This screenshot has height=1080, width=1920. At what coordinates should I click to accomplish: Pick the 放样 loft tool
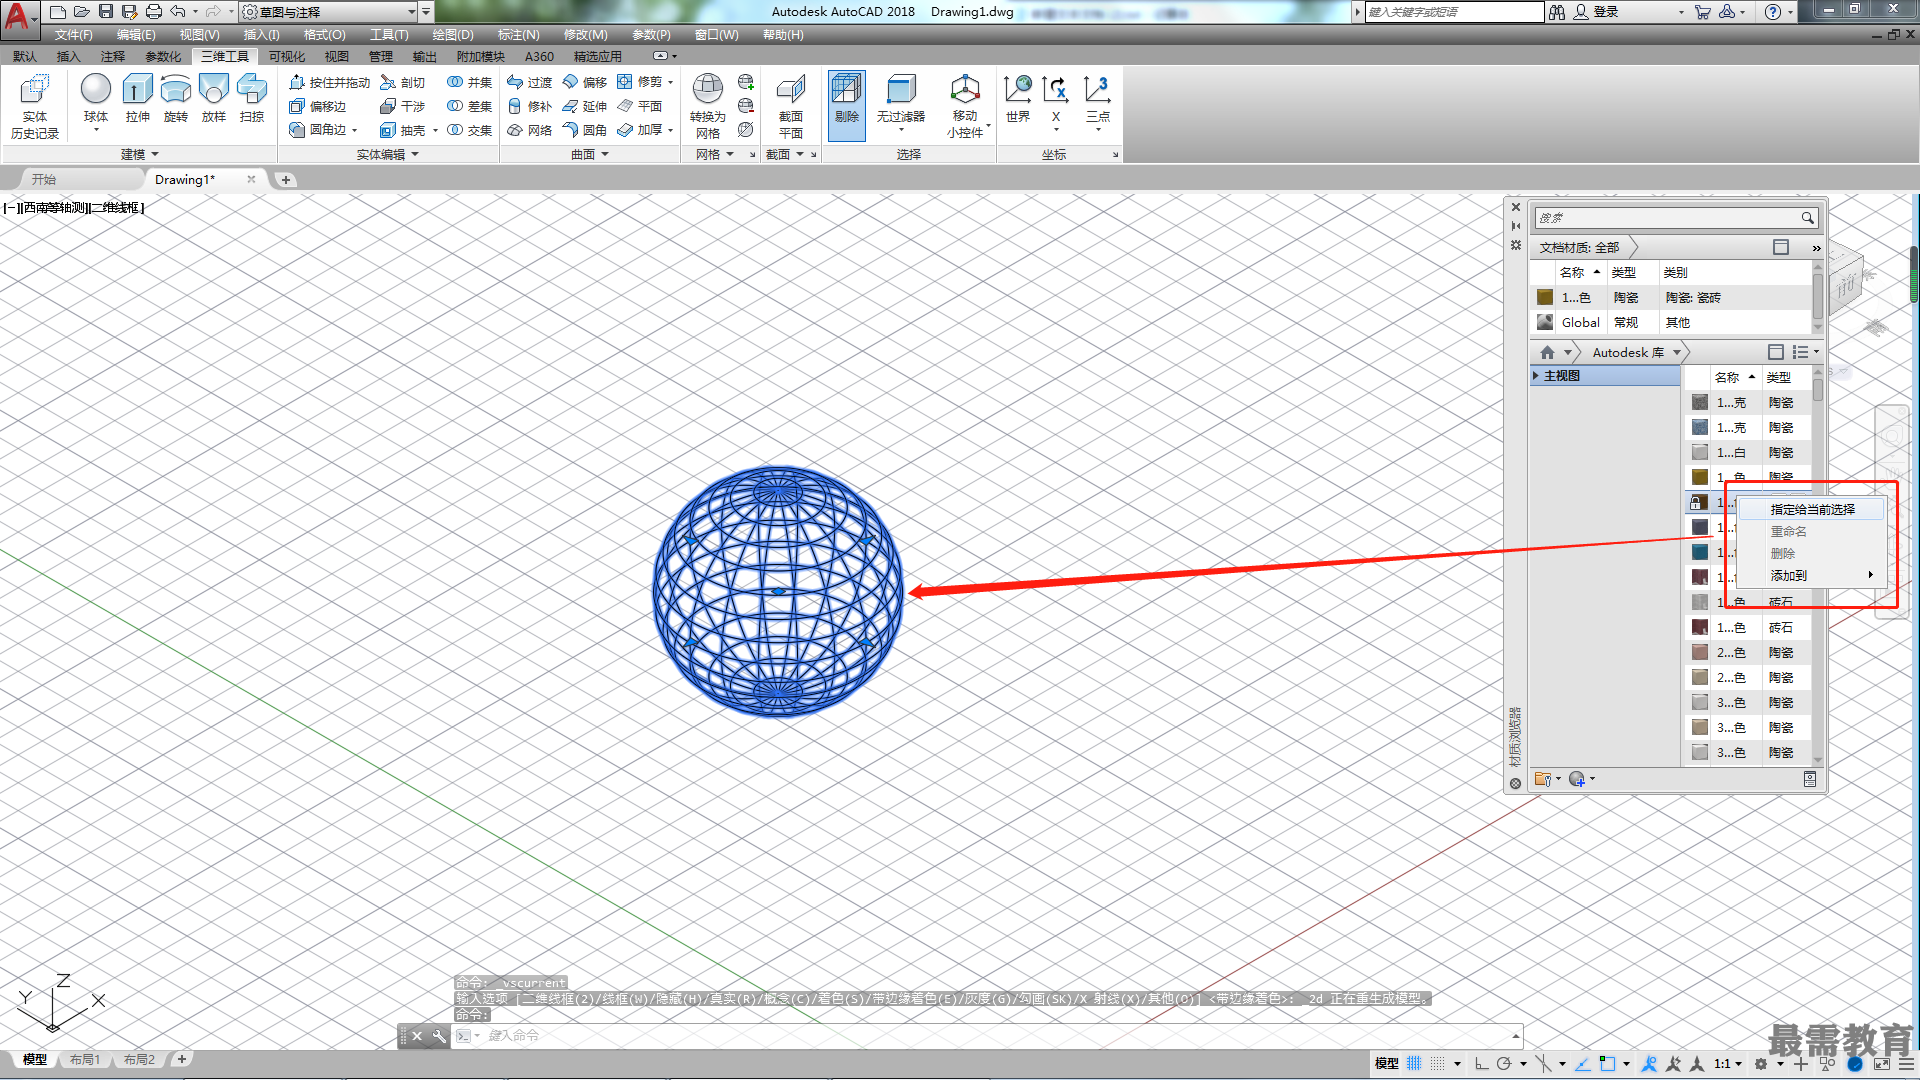pyautogui.click(x=214, y=98)
